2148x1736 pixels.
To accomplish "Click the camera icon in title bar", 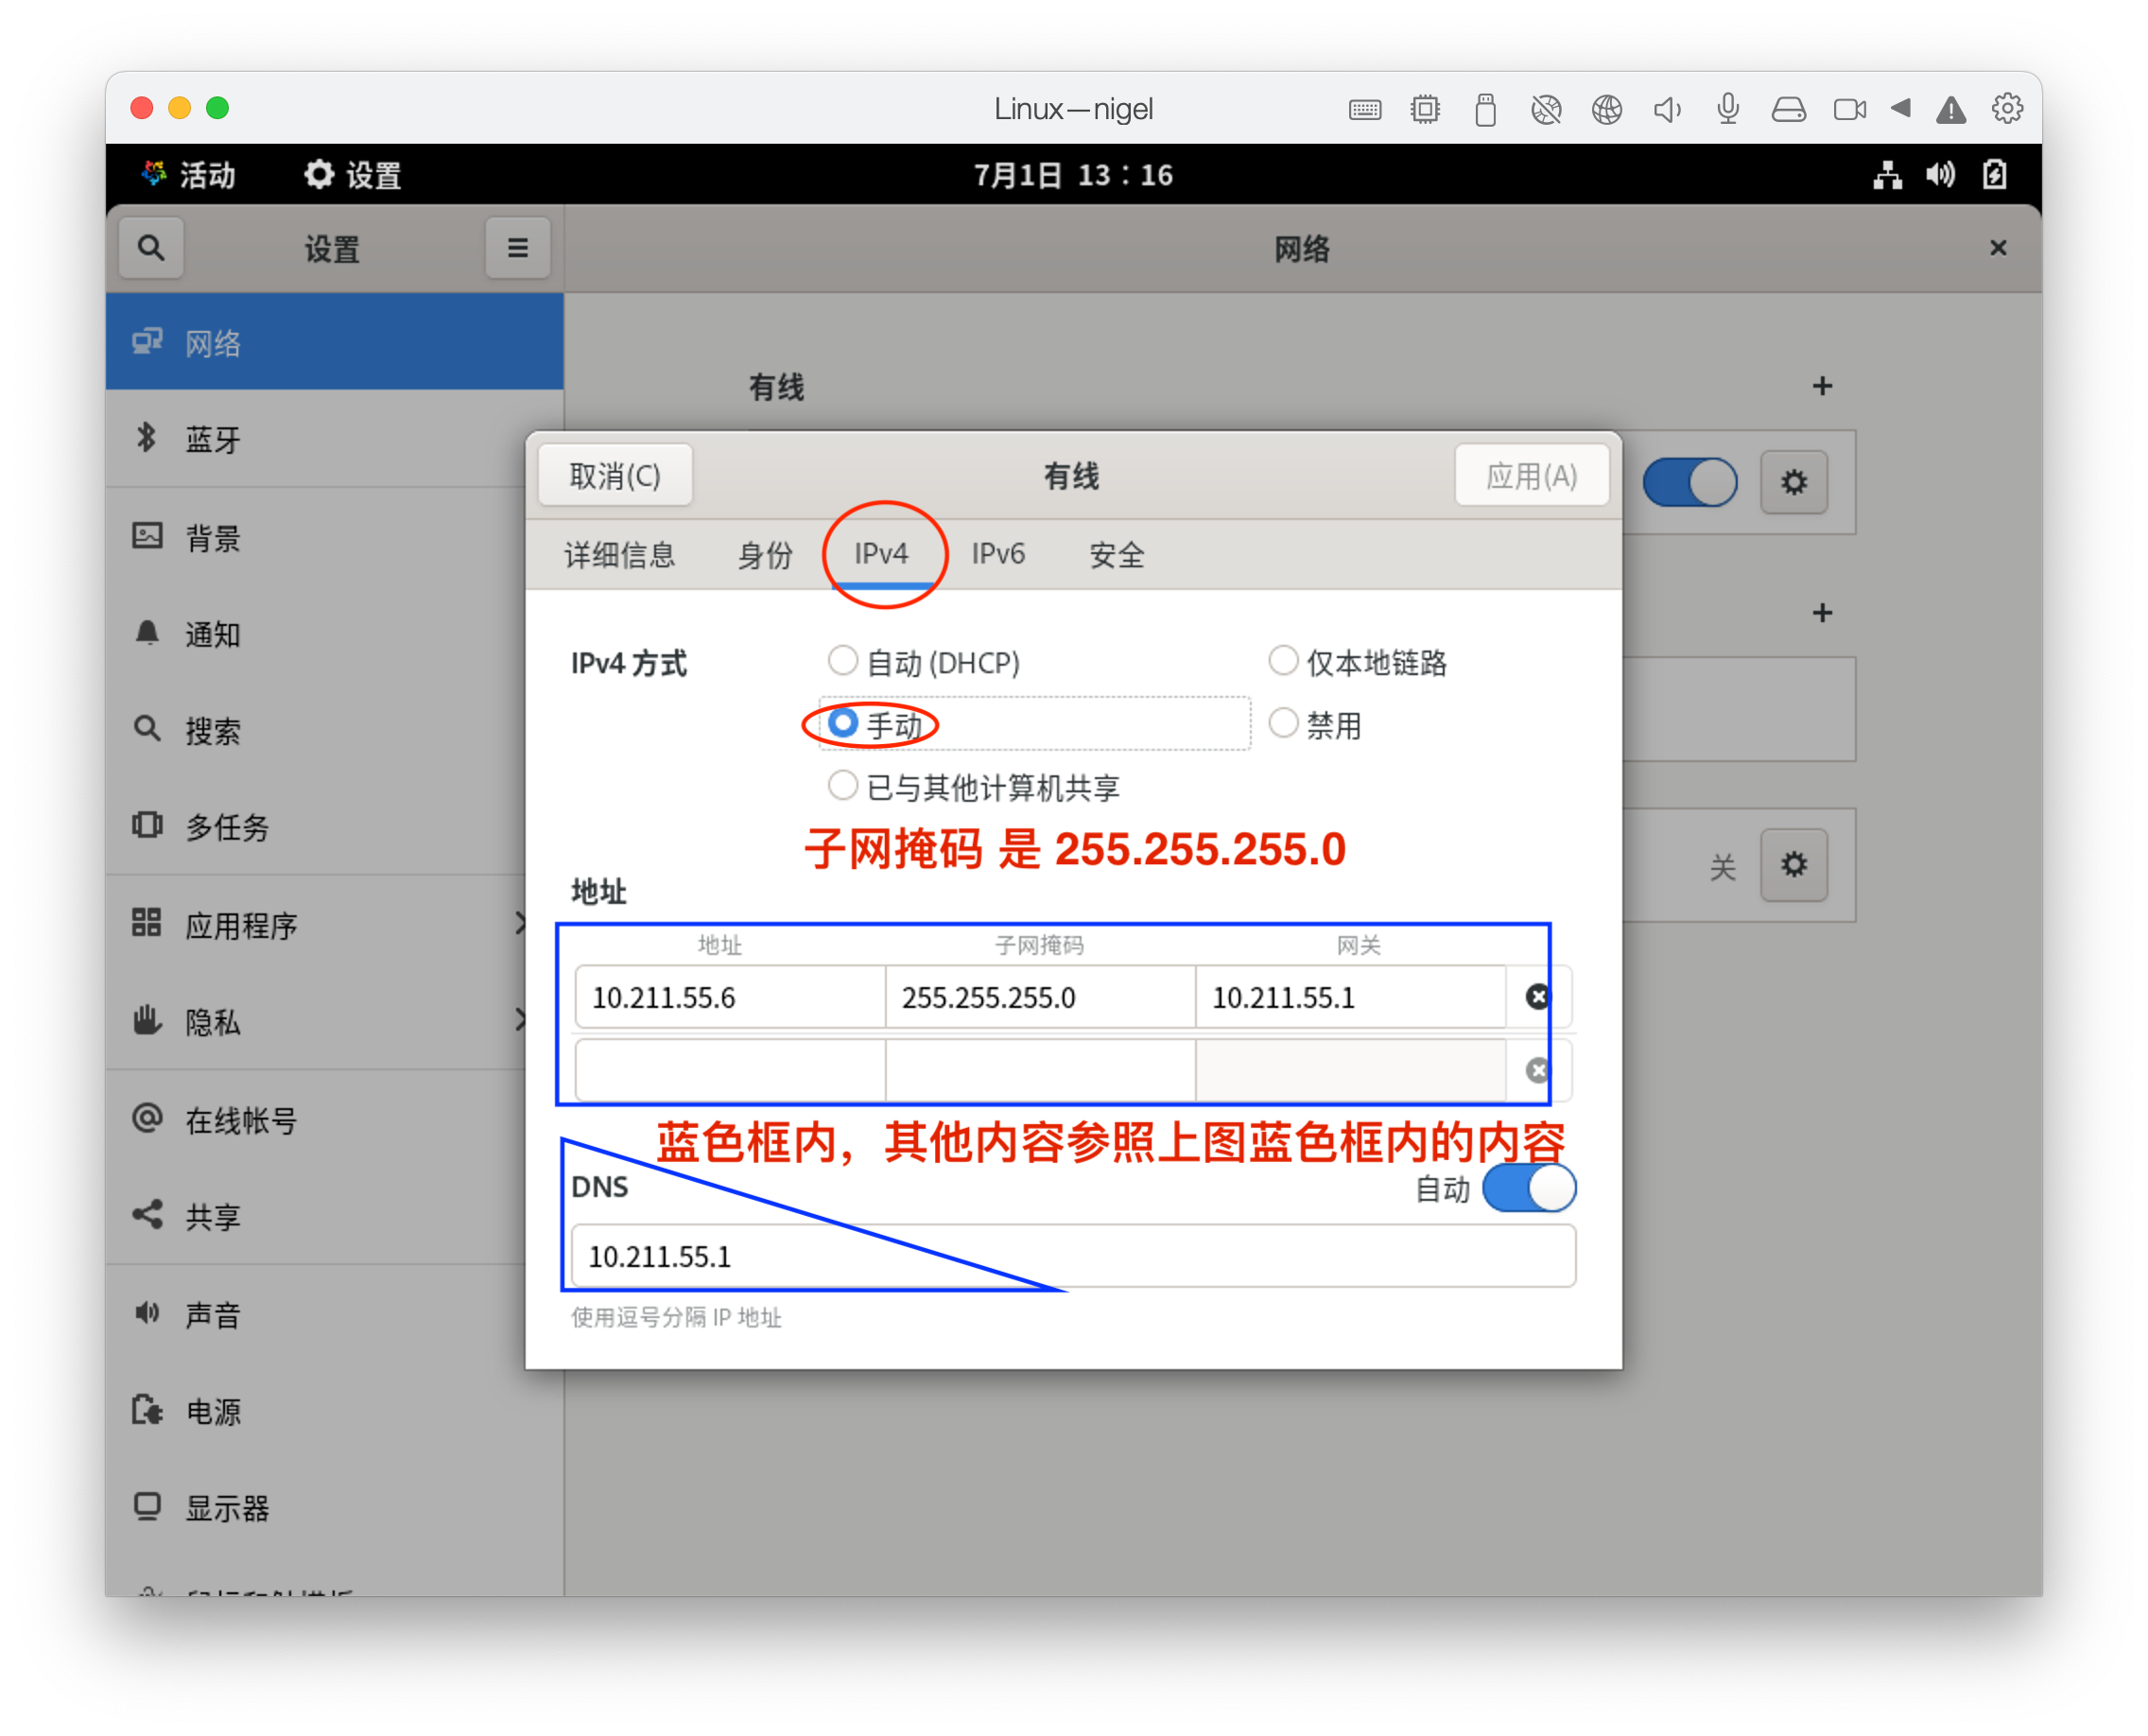I will tap(1849, 109).
